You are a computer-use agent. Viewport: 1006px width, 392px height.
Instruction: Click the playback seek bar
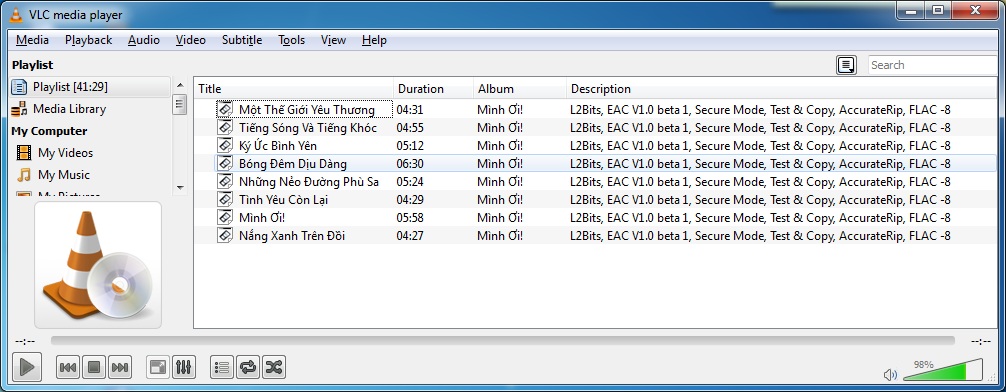click(502, 341)
